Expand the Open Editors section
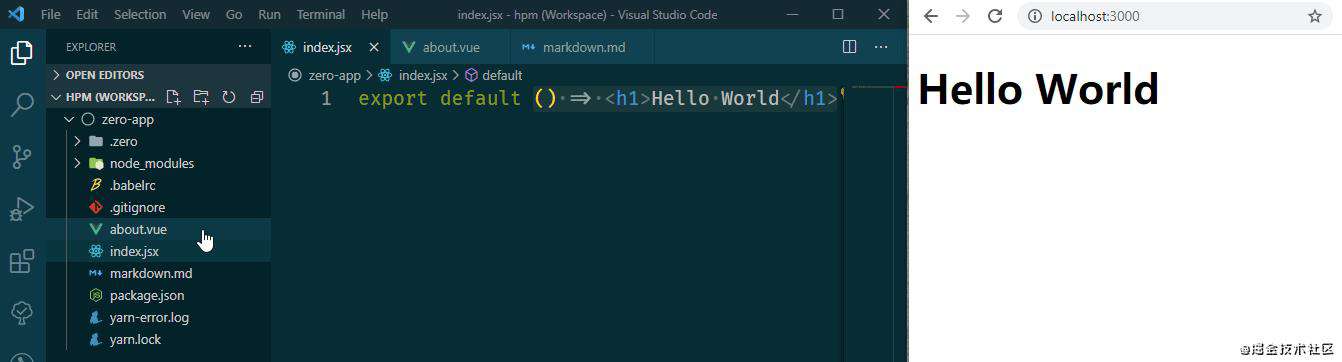The height and width of the screenshot is (362, 1342). point(158,75)
